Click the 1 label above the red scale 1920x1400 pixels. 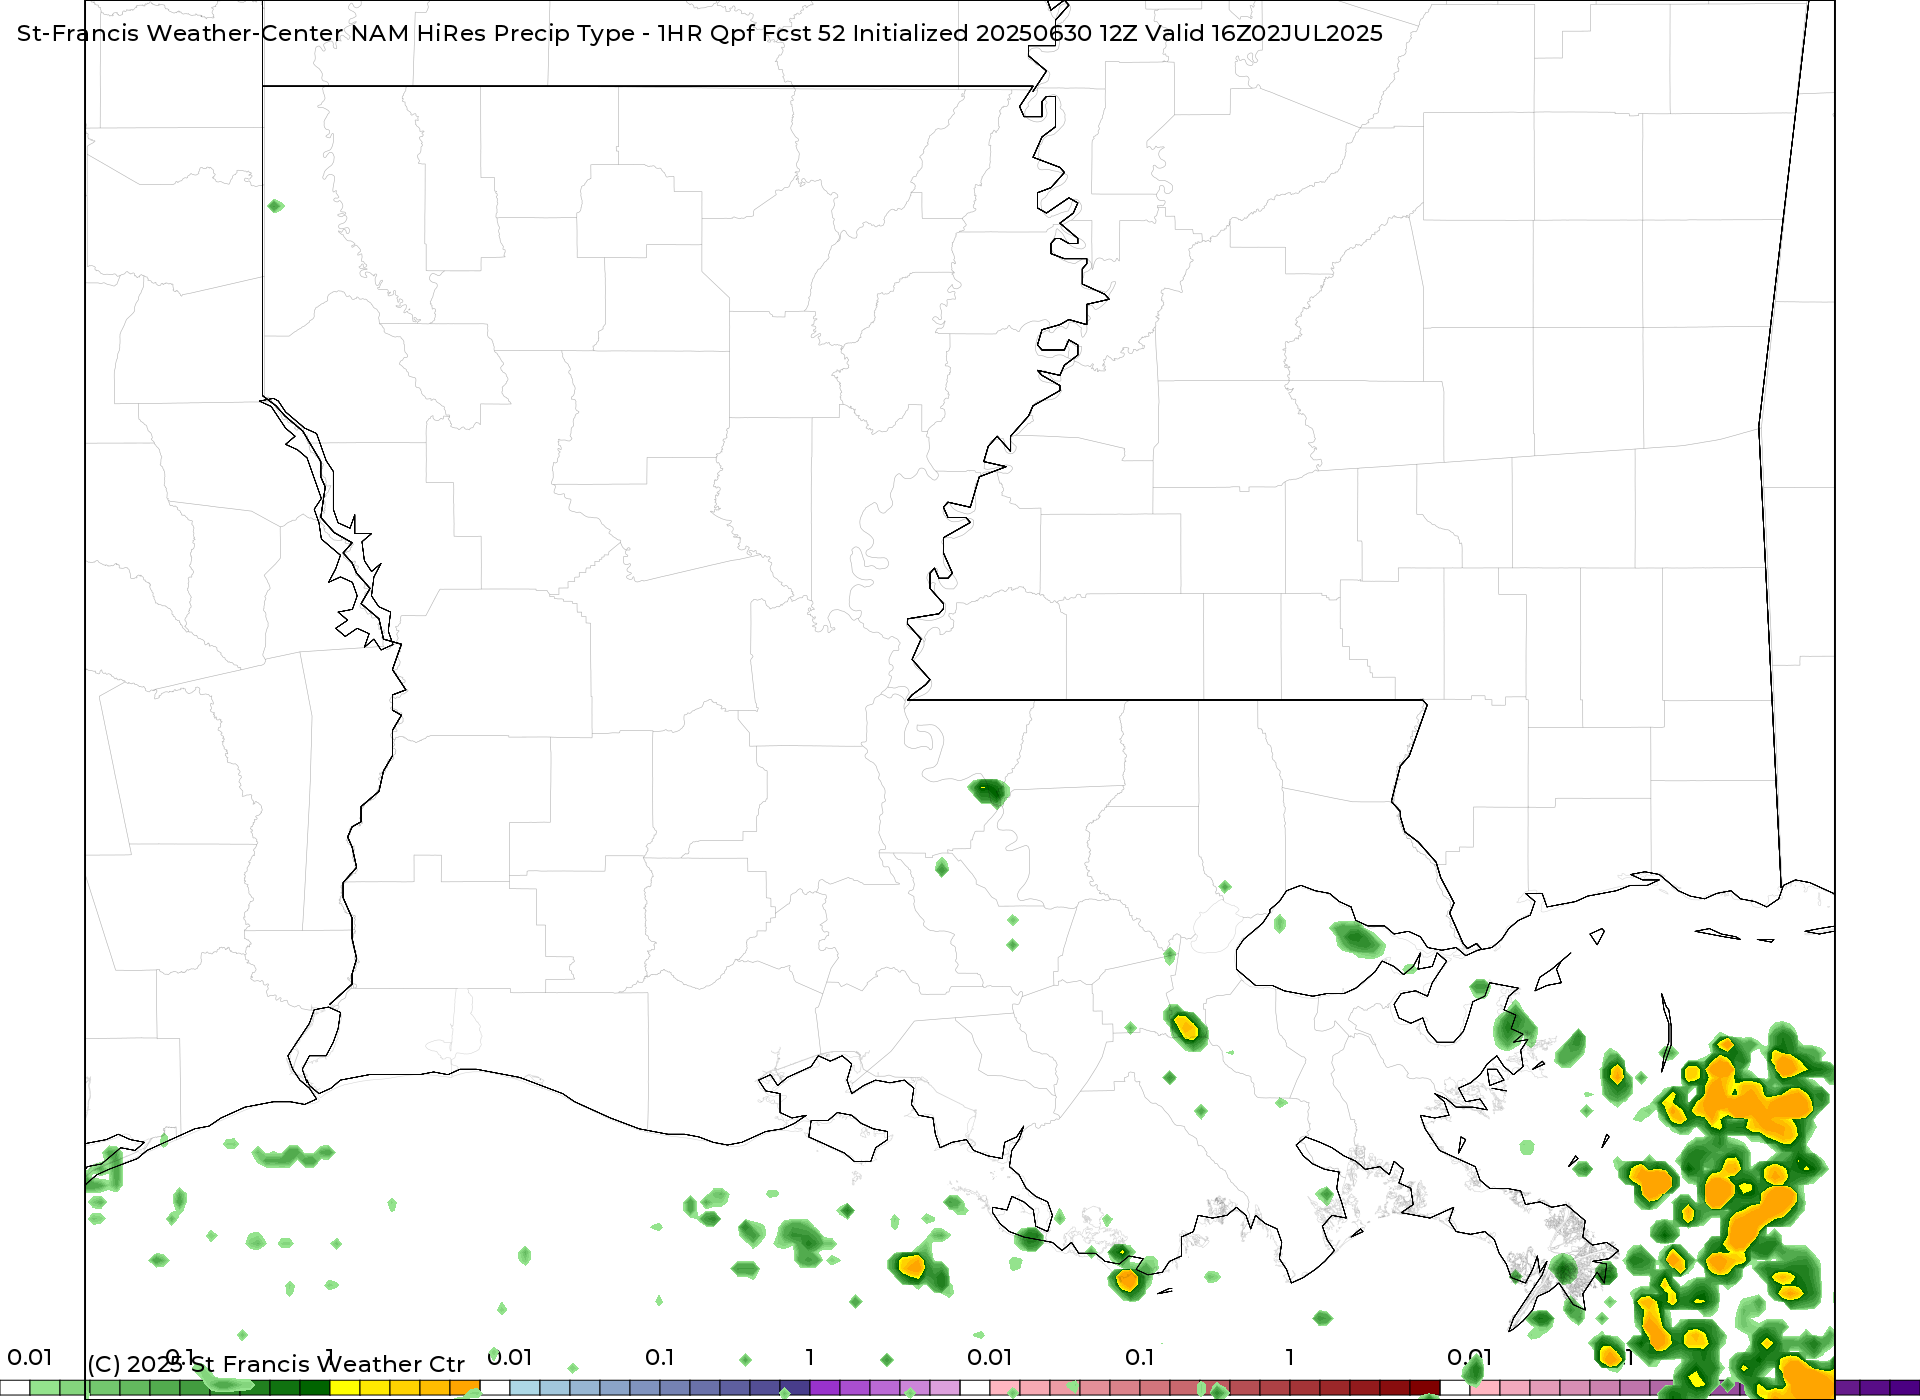[1290, 1357]
